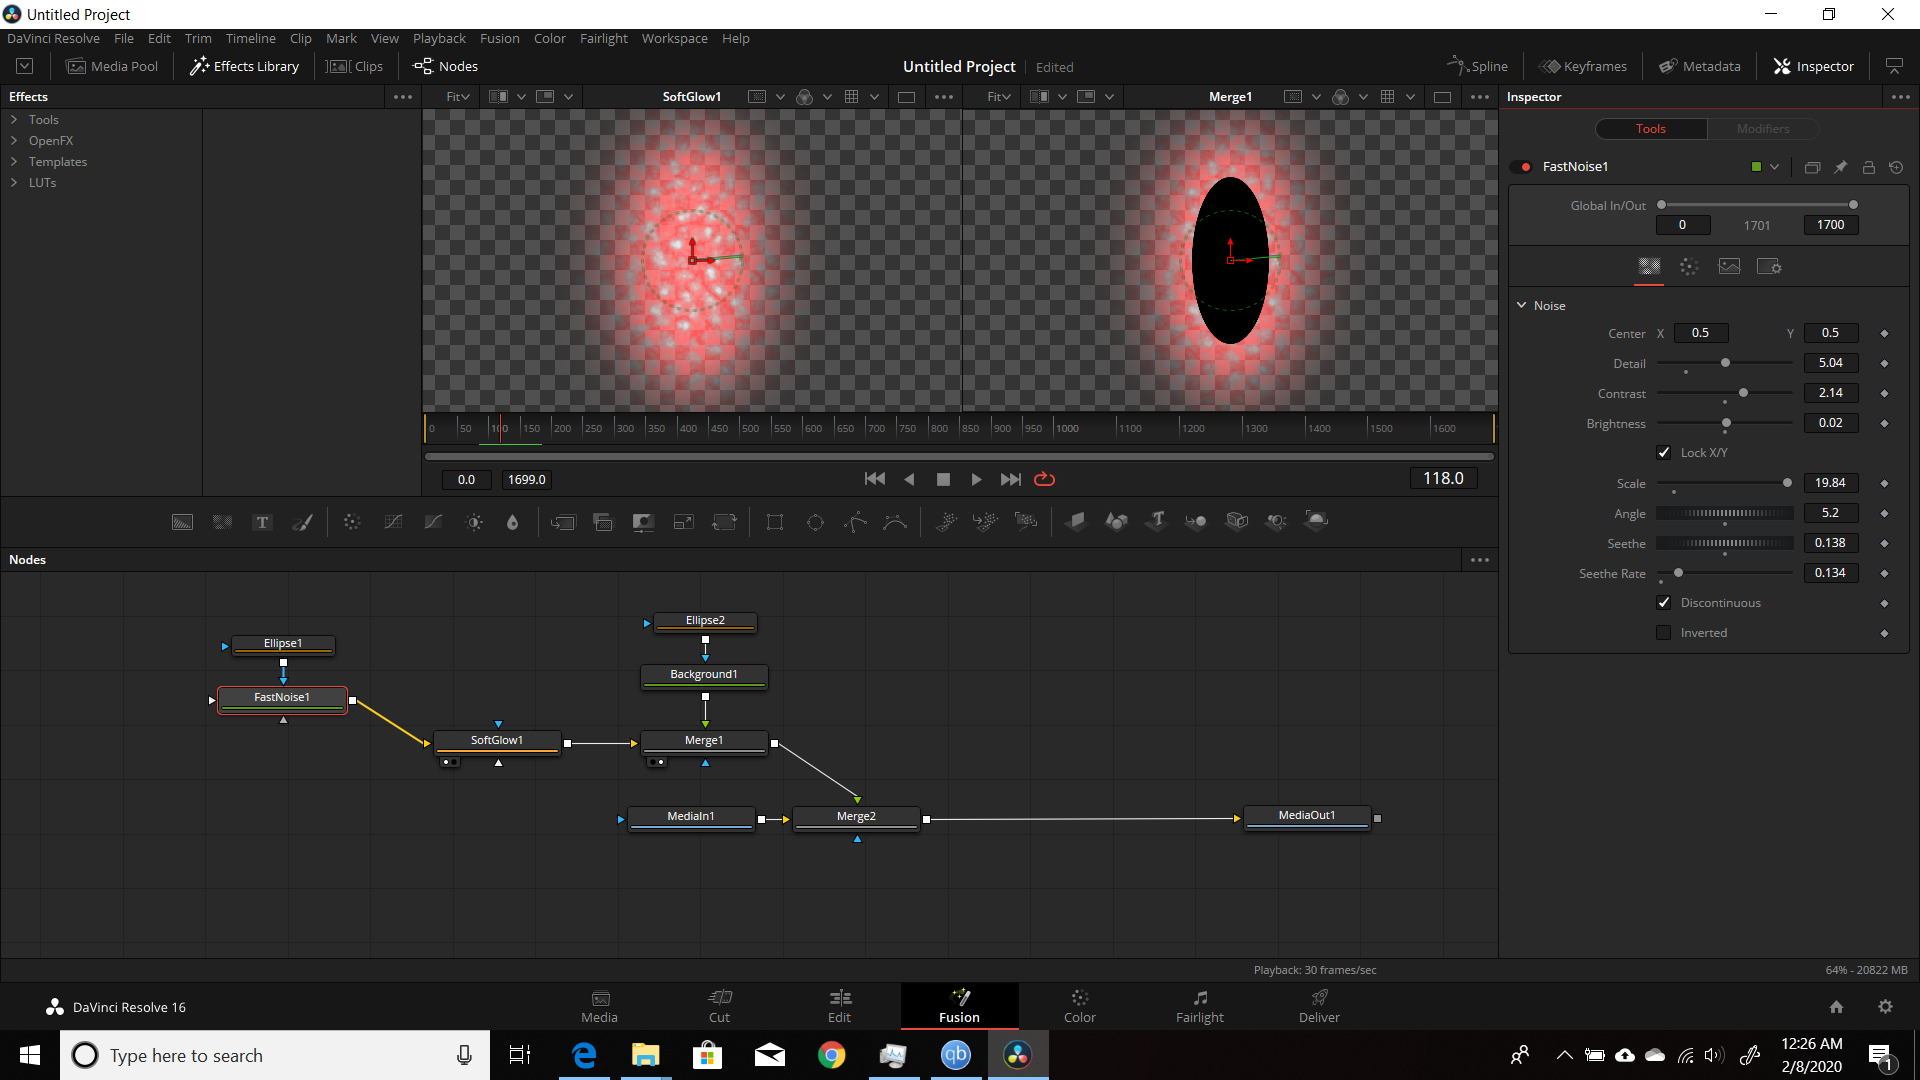The image size is (1920, 1080).
Task: Collapse the Noise section in Inspector
Action: (x=1521, y=305)
